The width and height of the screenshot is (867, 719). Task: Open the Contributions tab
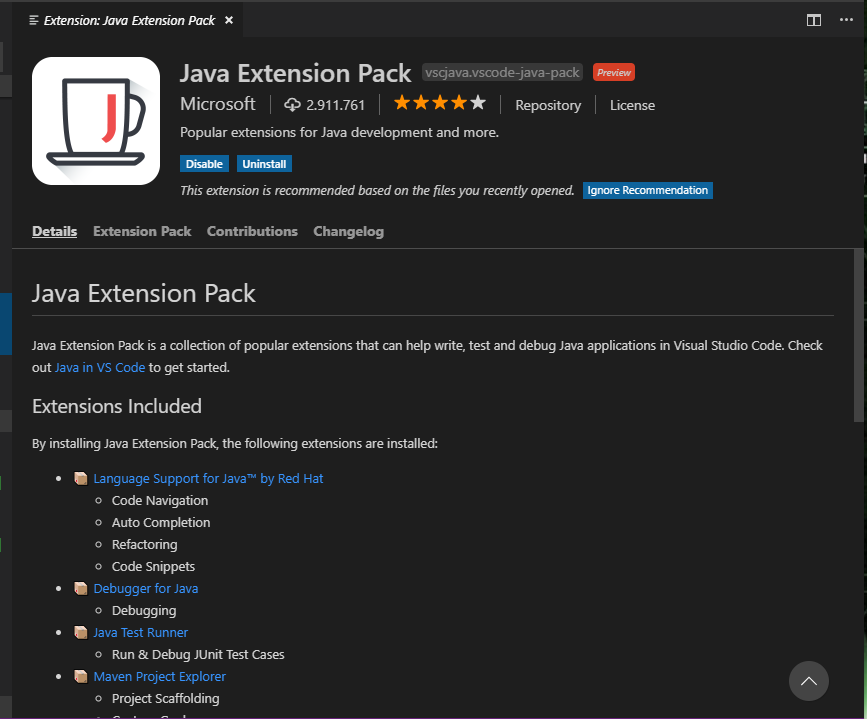click(252, 231)
